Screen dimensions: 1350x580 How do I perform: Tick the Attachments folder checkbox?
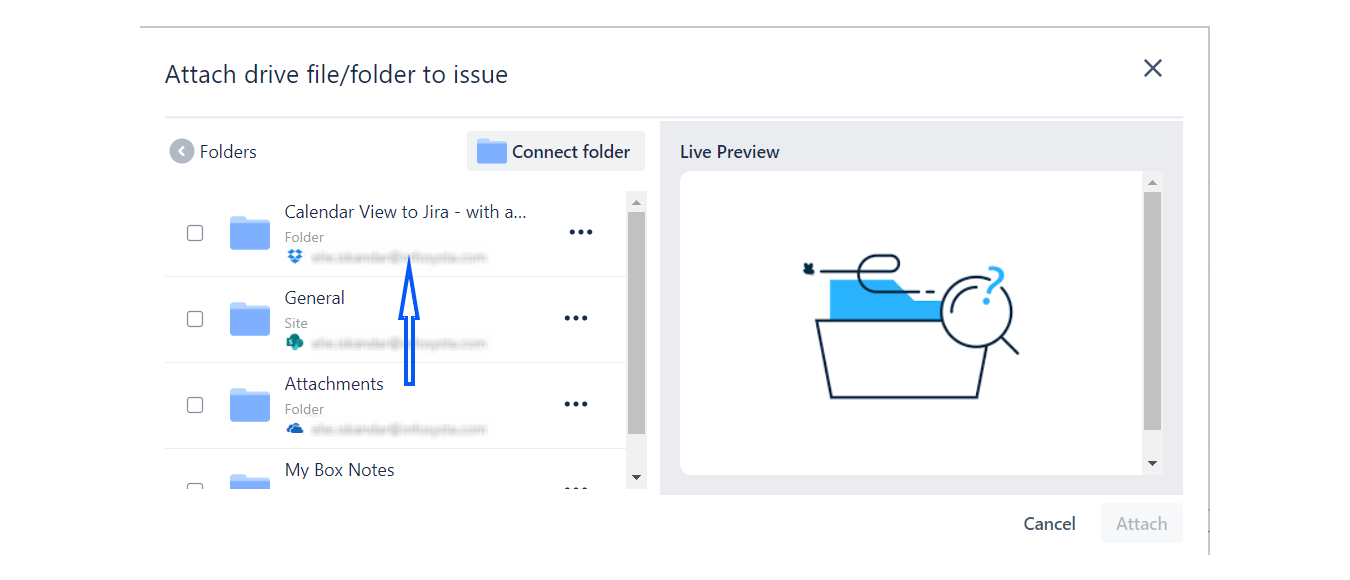point(195,405)
